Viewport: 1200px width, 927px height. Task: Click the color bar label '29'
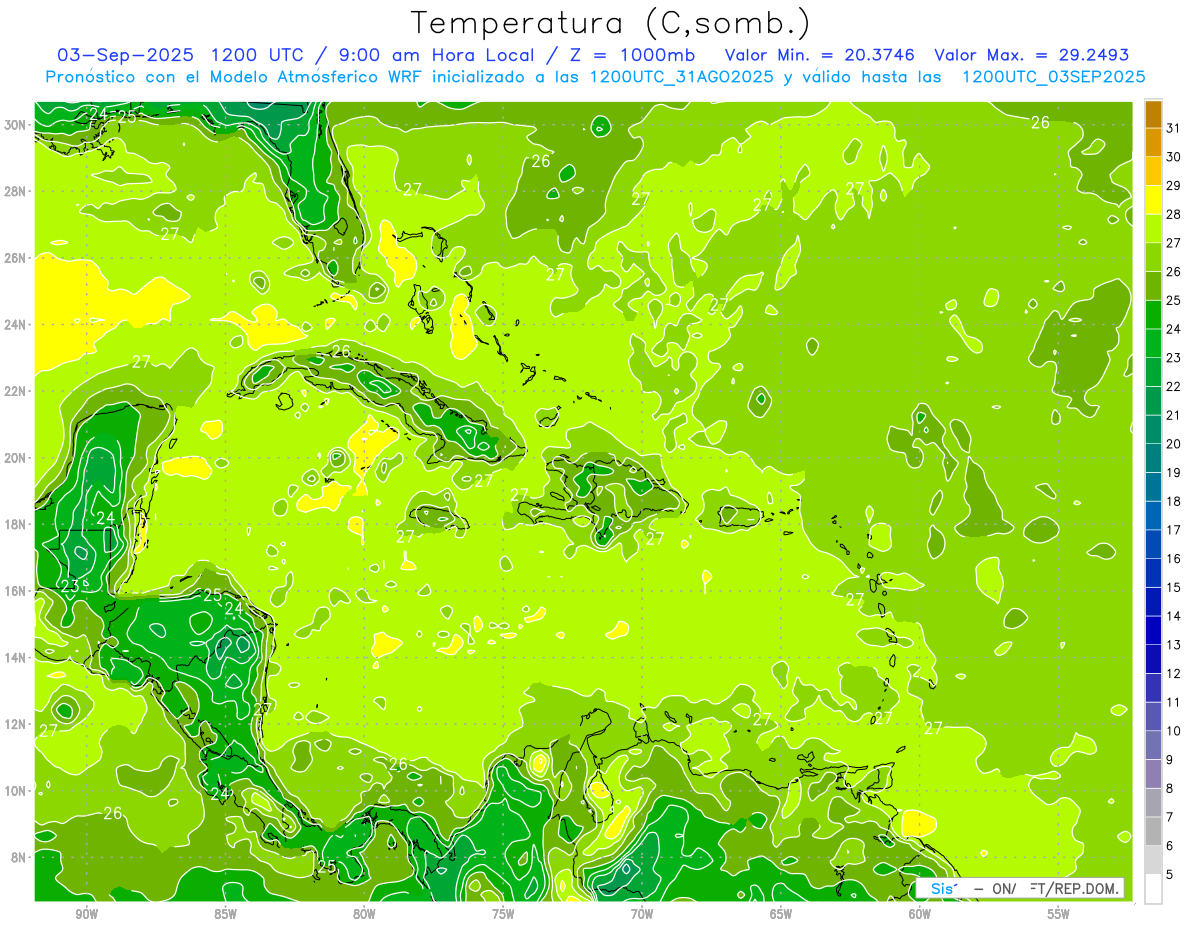pyautogui.click(x=1174, y=186)
